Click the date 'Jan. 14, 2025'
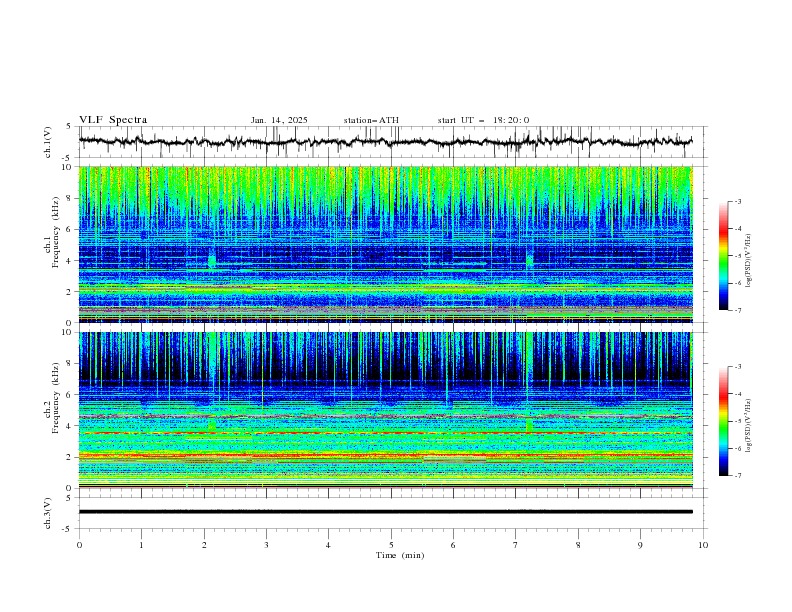 279,120
